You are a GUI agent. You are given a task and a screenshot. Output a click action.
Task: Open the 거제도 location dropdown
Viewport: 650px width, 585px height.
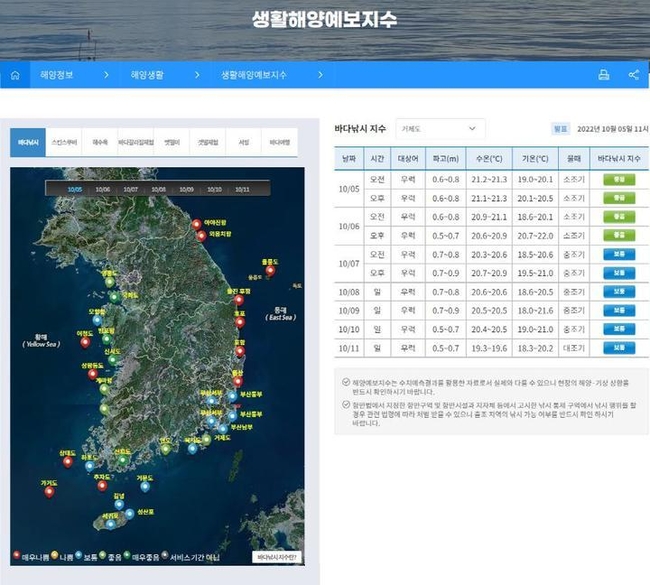coord(440,129)
